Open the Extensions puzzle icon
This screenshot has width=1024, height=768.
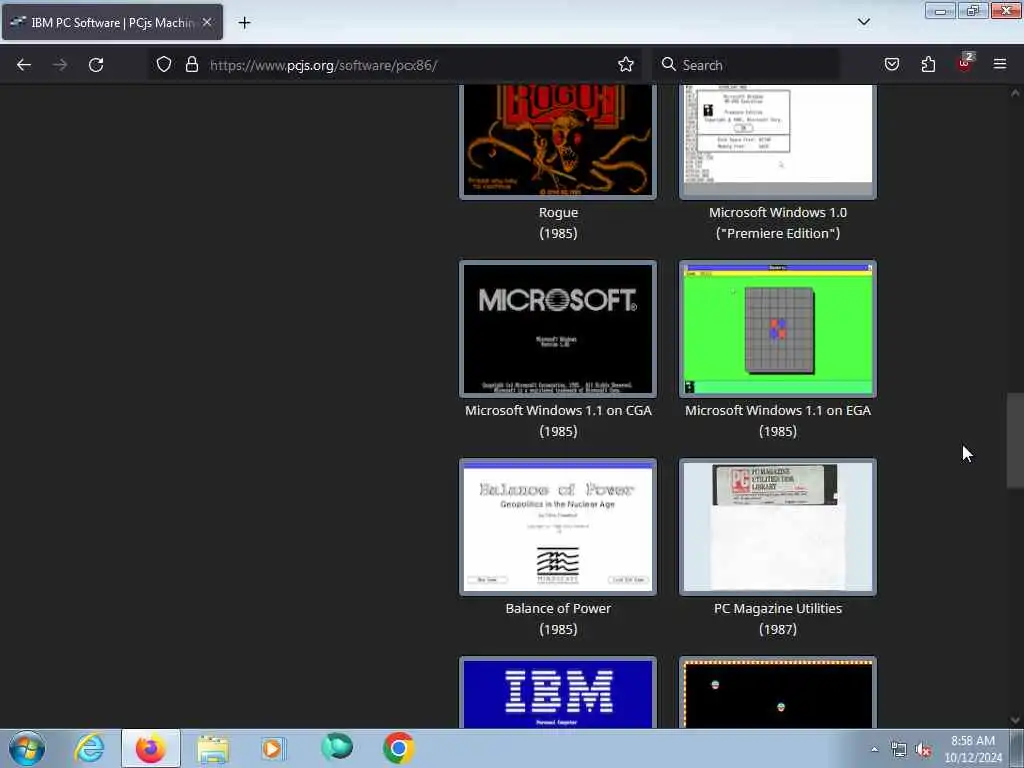tap(928, 64)
